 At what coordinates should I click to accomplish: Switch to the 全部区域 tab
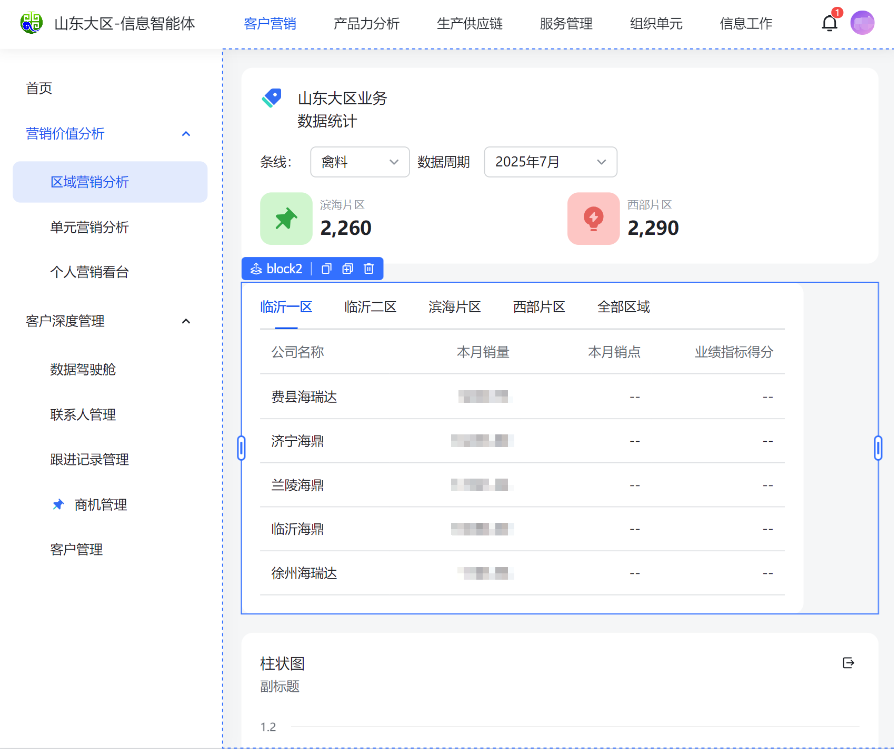point(623,307)
